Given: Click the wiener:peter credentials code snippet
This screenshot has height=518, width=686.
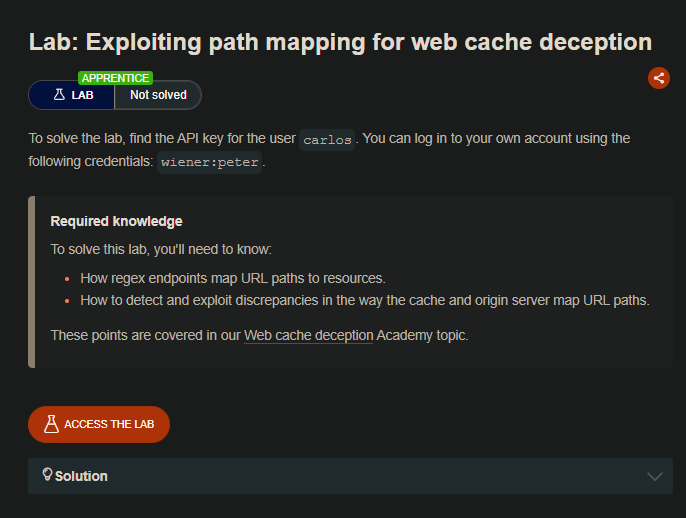Looking at the screenshot, I should point(210,162).
